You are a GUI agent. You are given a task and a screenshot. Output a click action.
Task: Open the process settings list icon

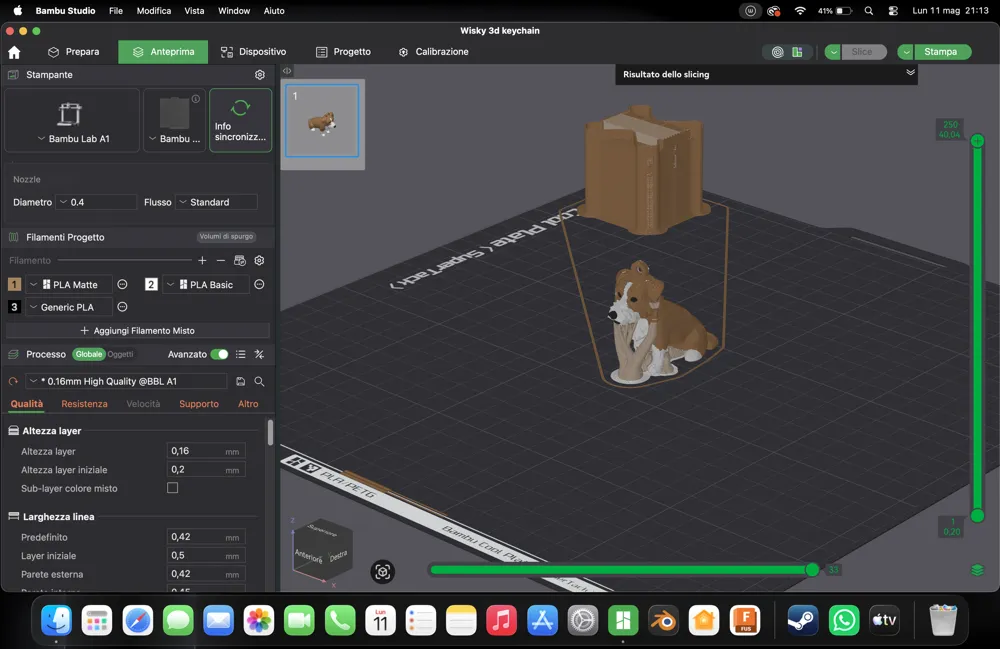point(240,354)
